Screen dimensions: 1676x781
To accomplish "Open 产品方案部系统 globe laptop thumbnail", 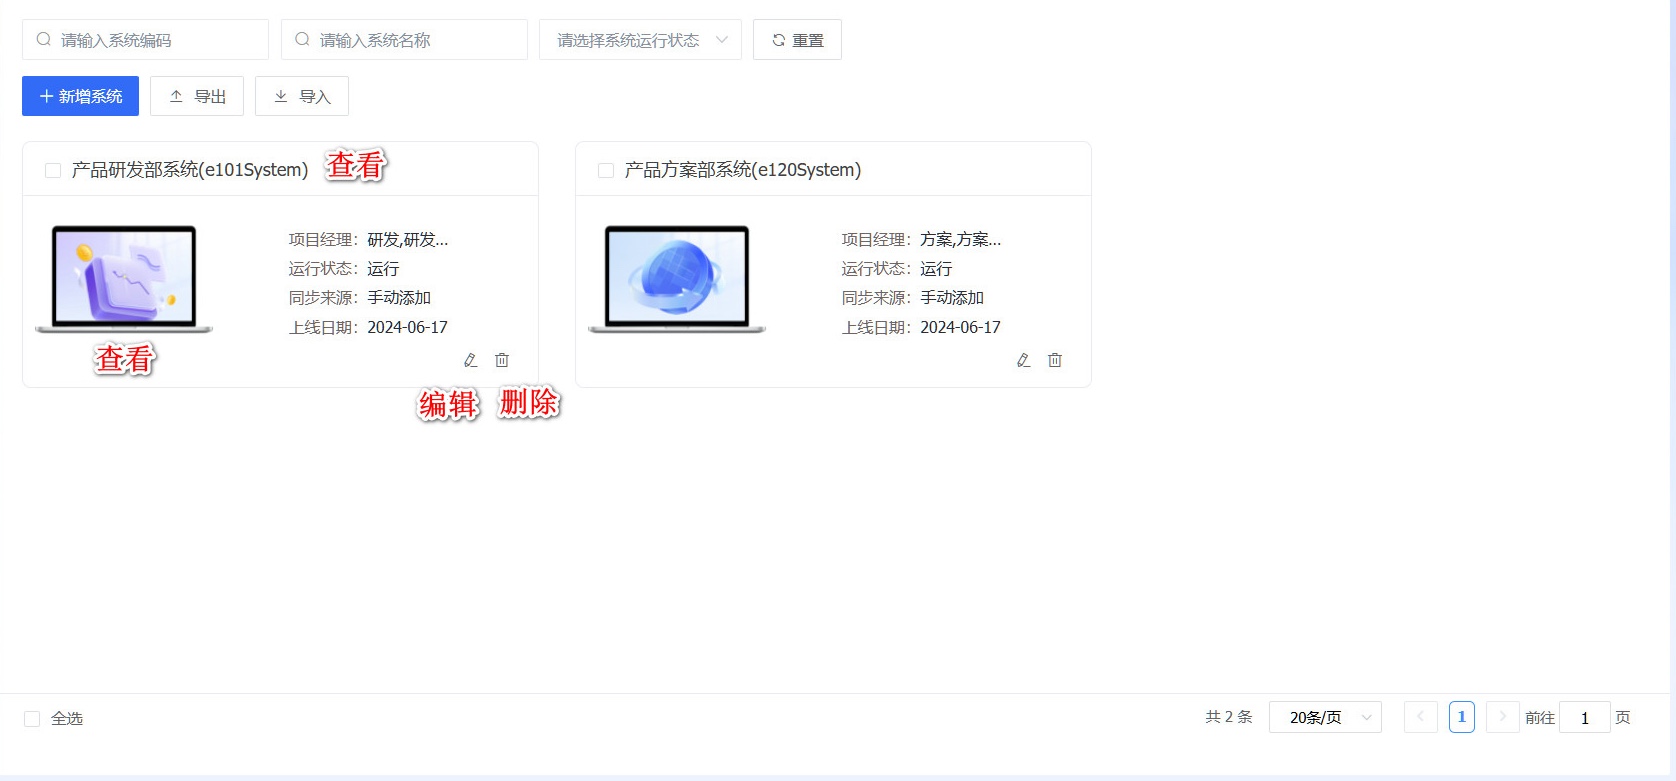I will 677,279.
